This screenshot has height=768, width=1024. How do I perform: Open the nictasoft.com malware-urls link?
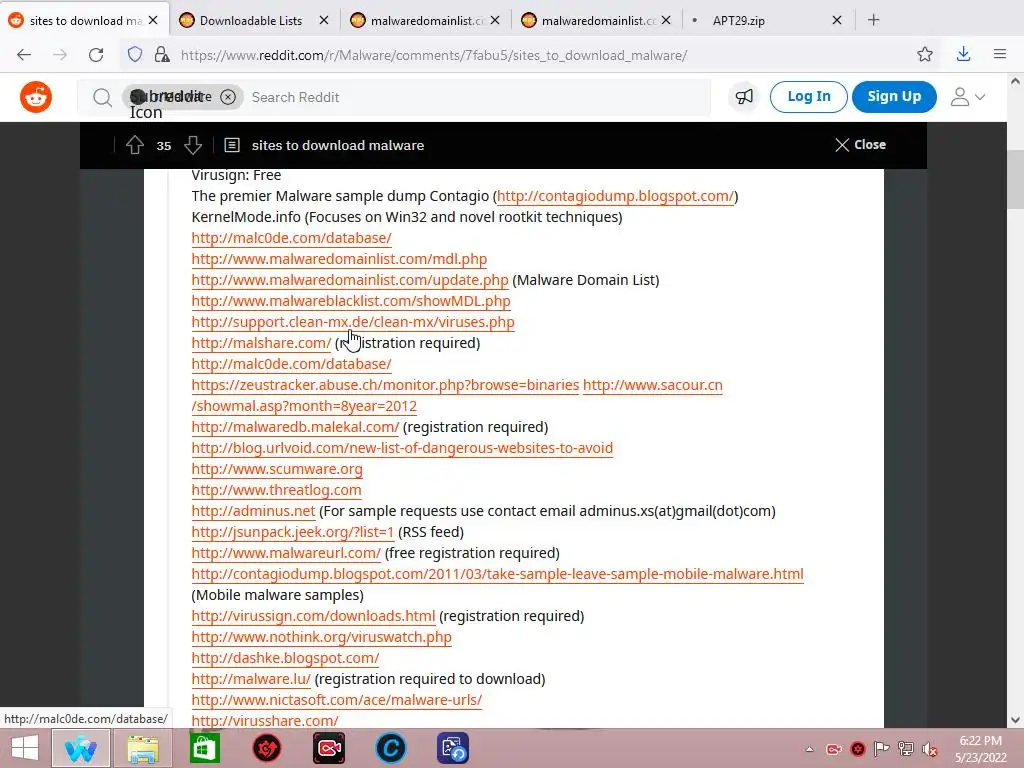[336, 700]
